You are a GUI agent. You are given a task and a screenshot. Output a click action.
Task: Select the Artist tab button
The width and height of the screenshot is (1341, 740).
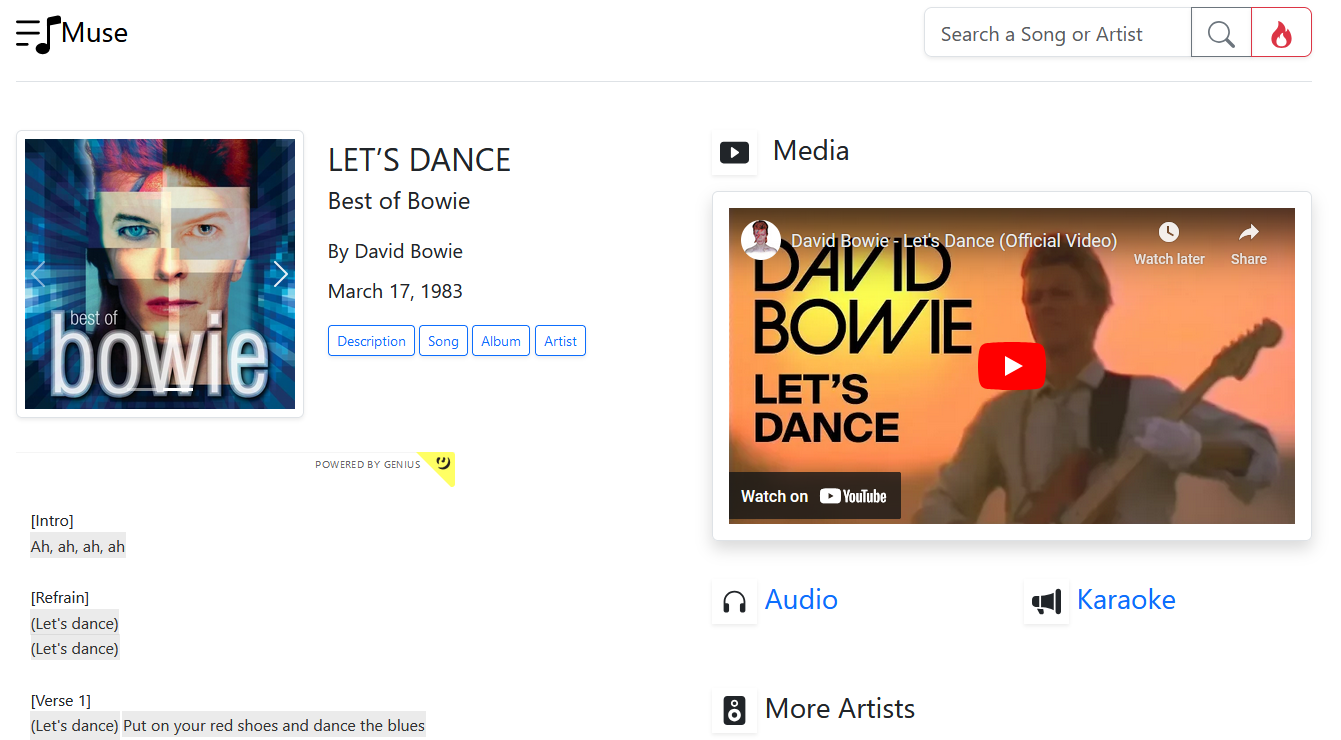pyautogui.click(x=560, y=341)
